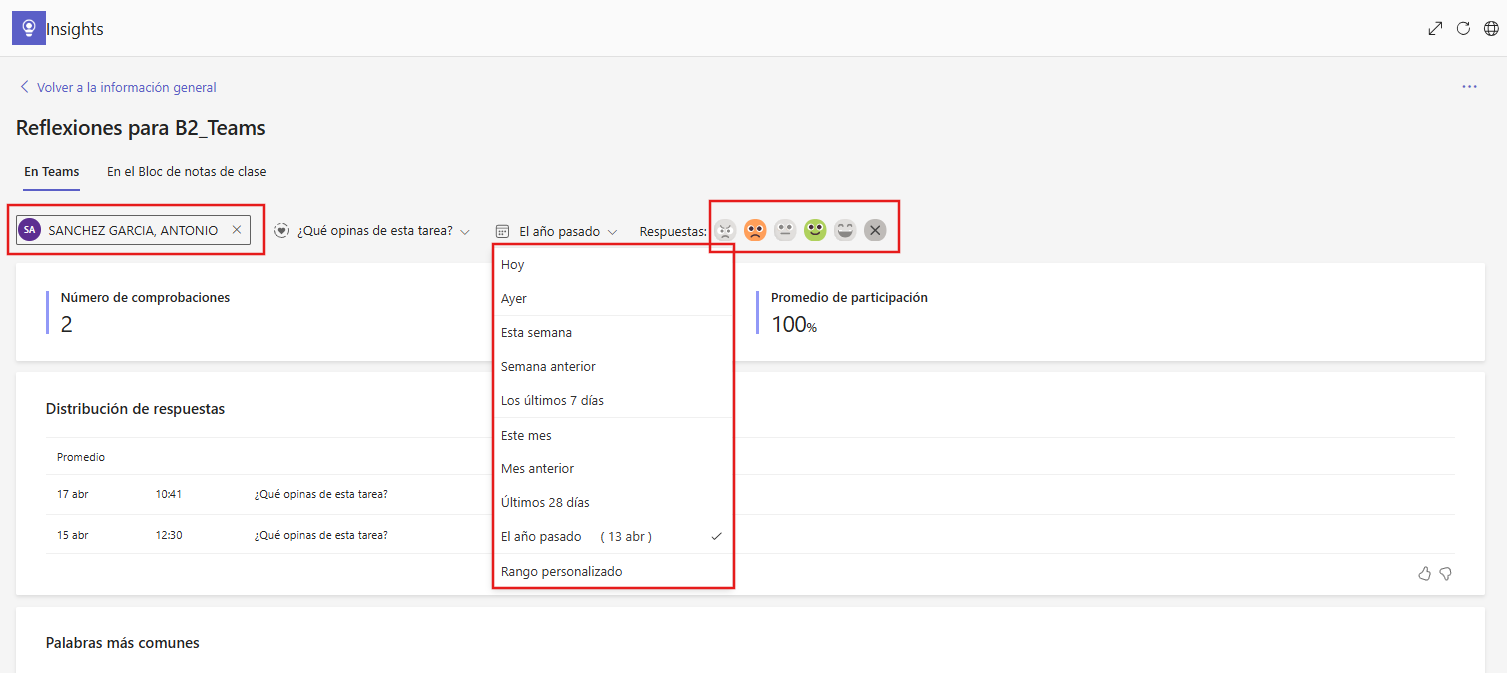This screenshot has height=673, width=1507.
Task: Filter by the gray grinning emoji response
Action: pos(845,230)
